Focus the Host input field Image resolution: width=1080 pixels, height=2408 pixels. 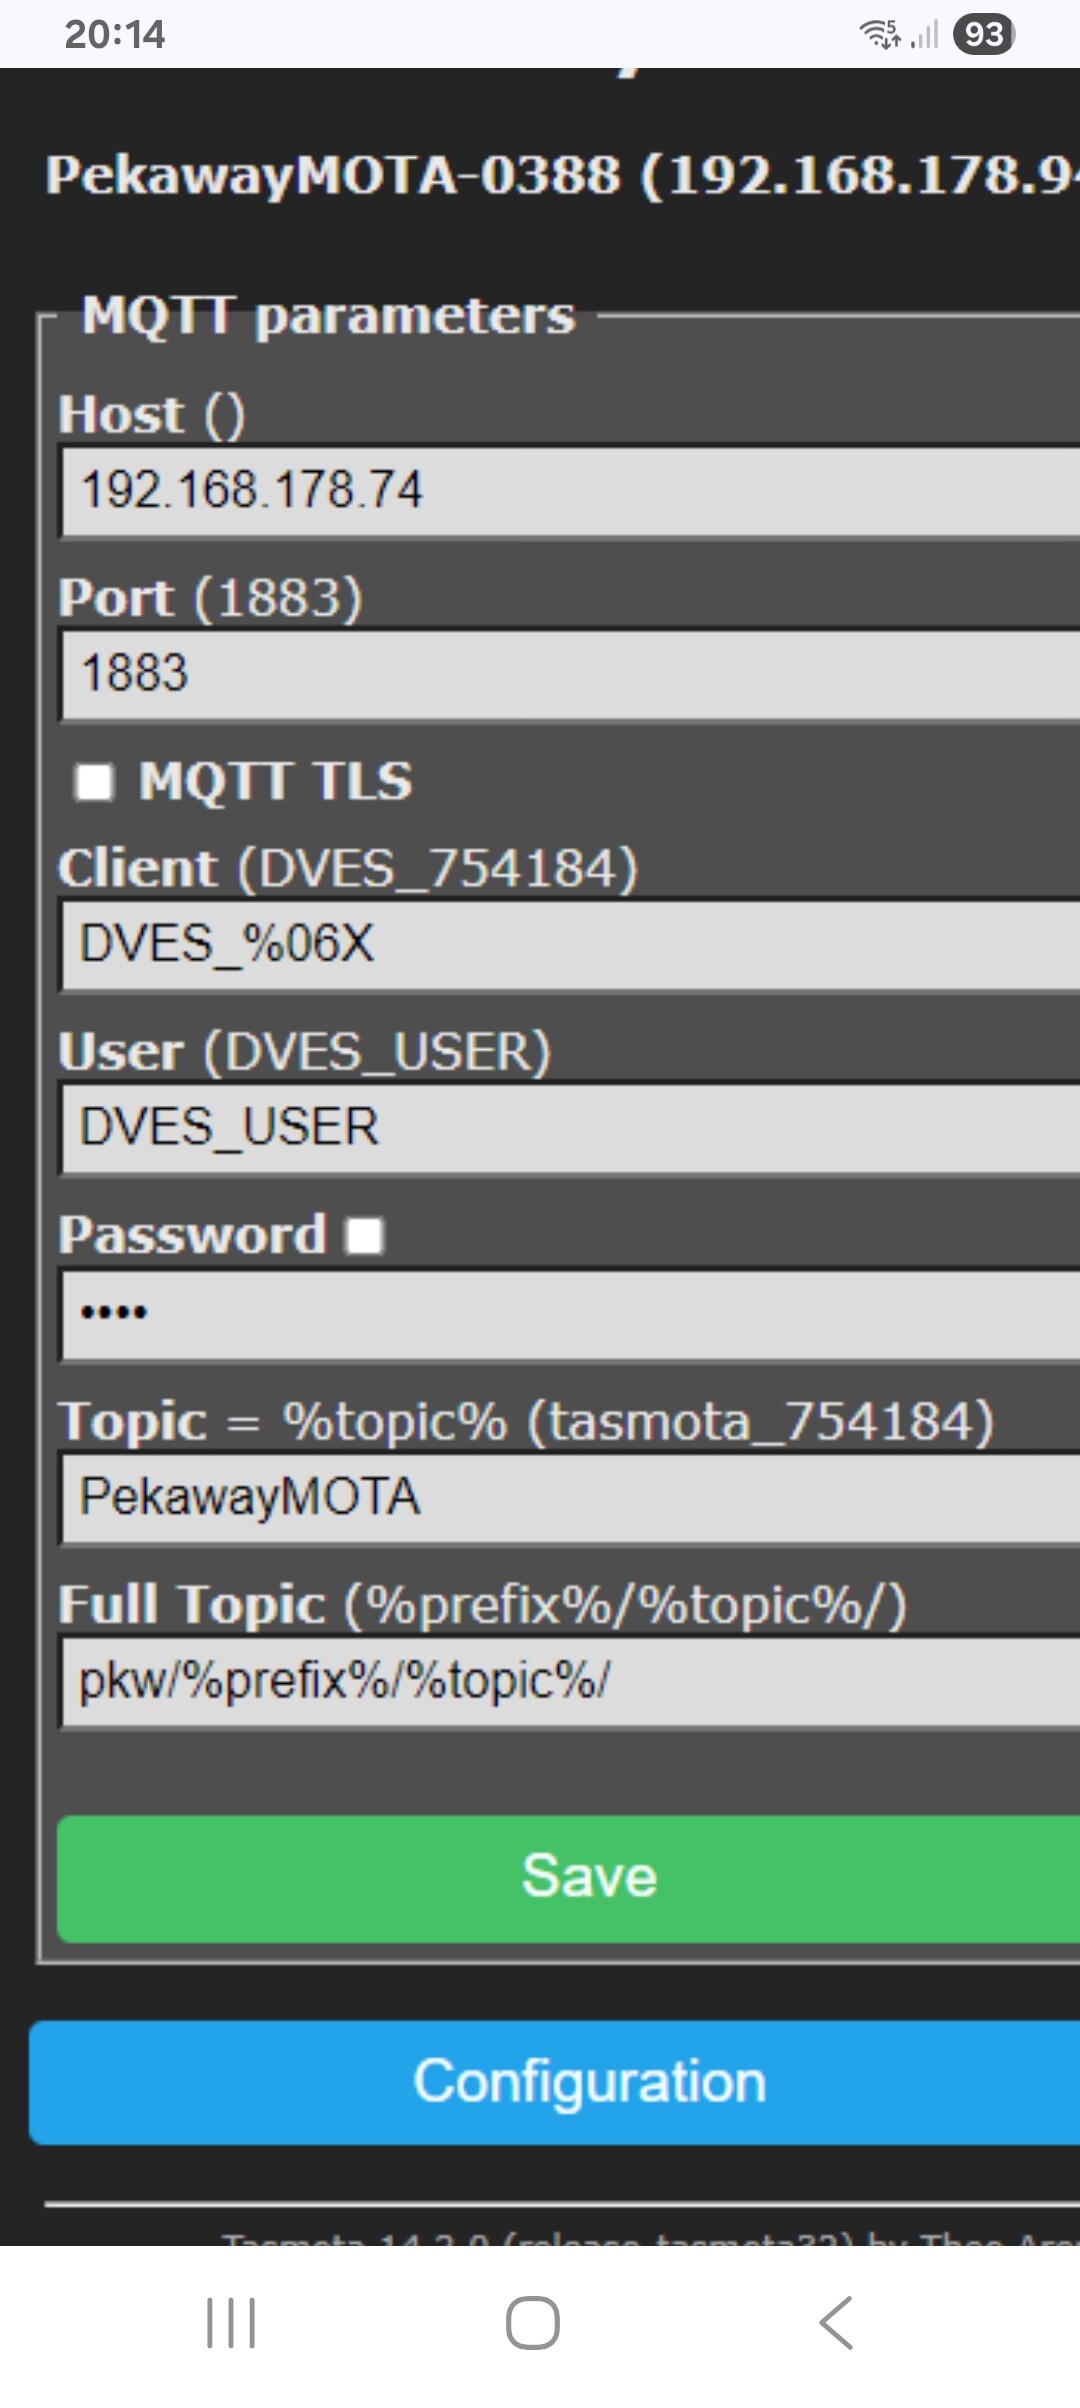(x=570, y=491)
